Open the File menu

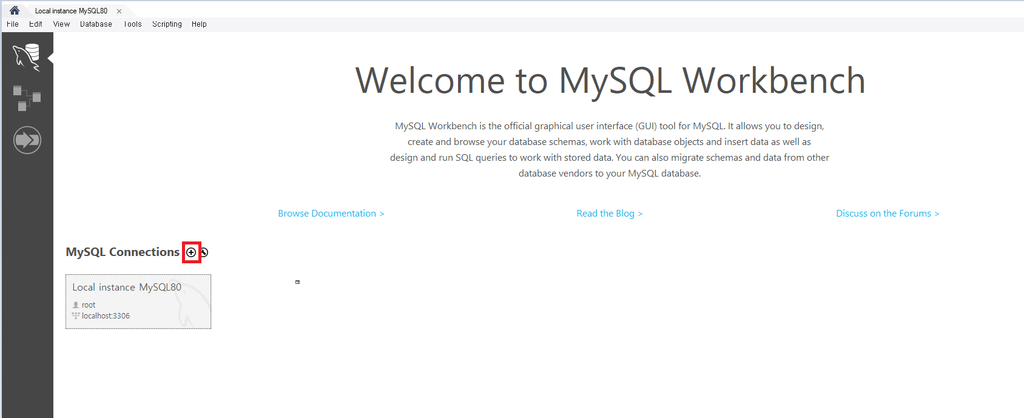(x=12, y=24)
